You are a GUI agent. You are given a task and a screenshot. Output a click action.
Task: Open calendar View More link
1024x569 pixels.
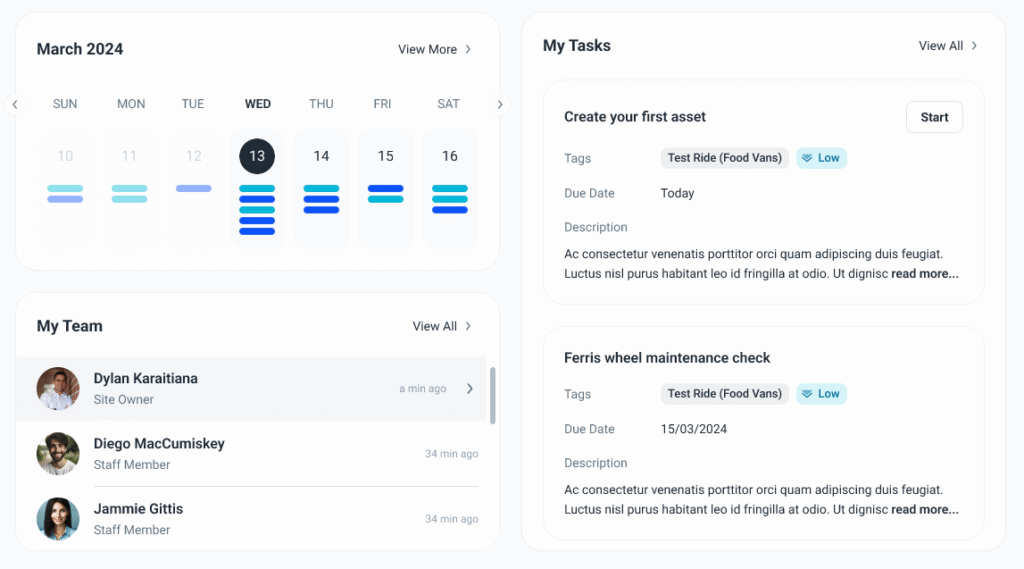[x=435, y=49]
